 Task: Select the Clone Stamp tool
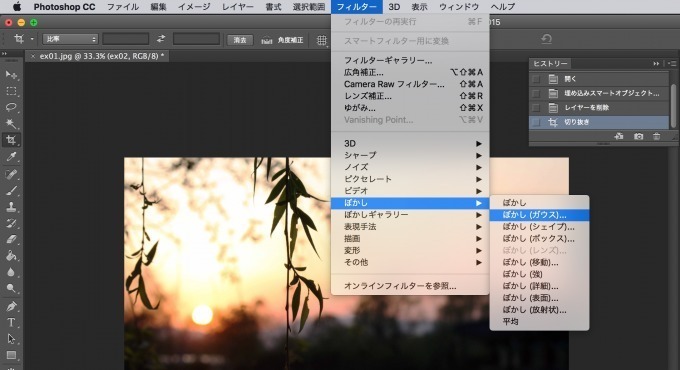[x=11, y=207]
